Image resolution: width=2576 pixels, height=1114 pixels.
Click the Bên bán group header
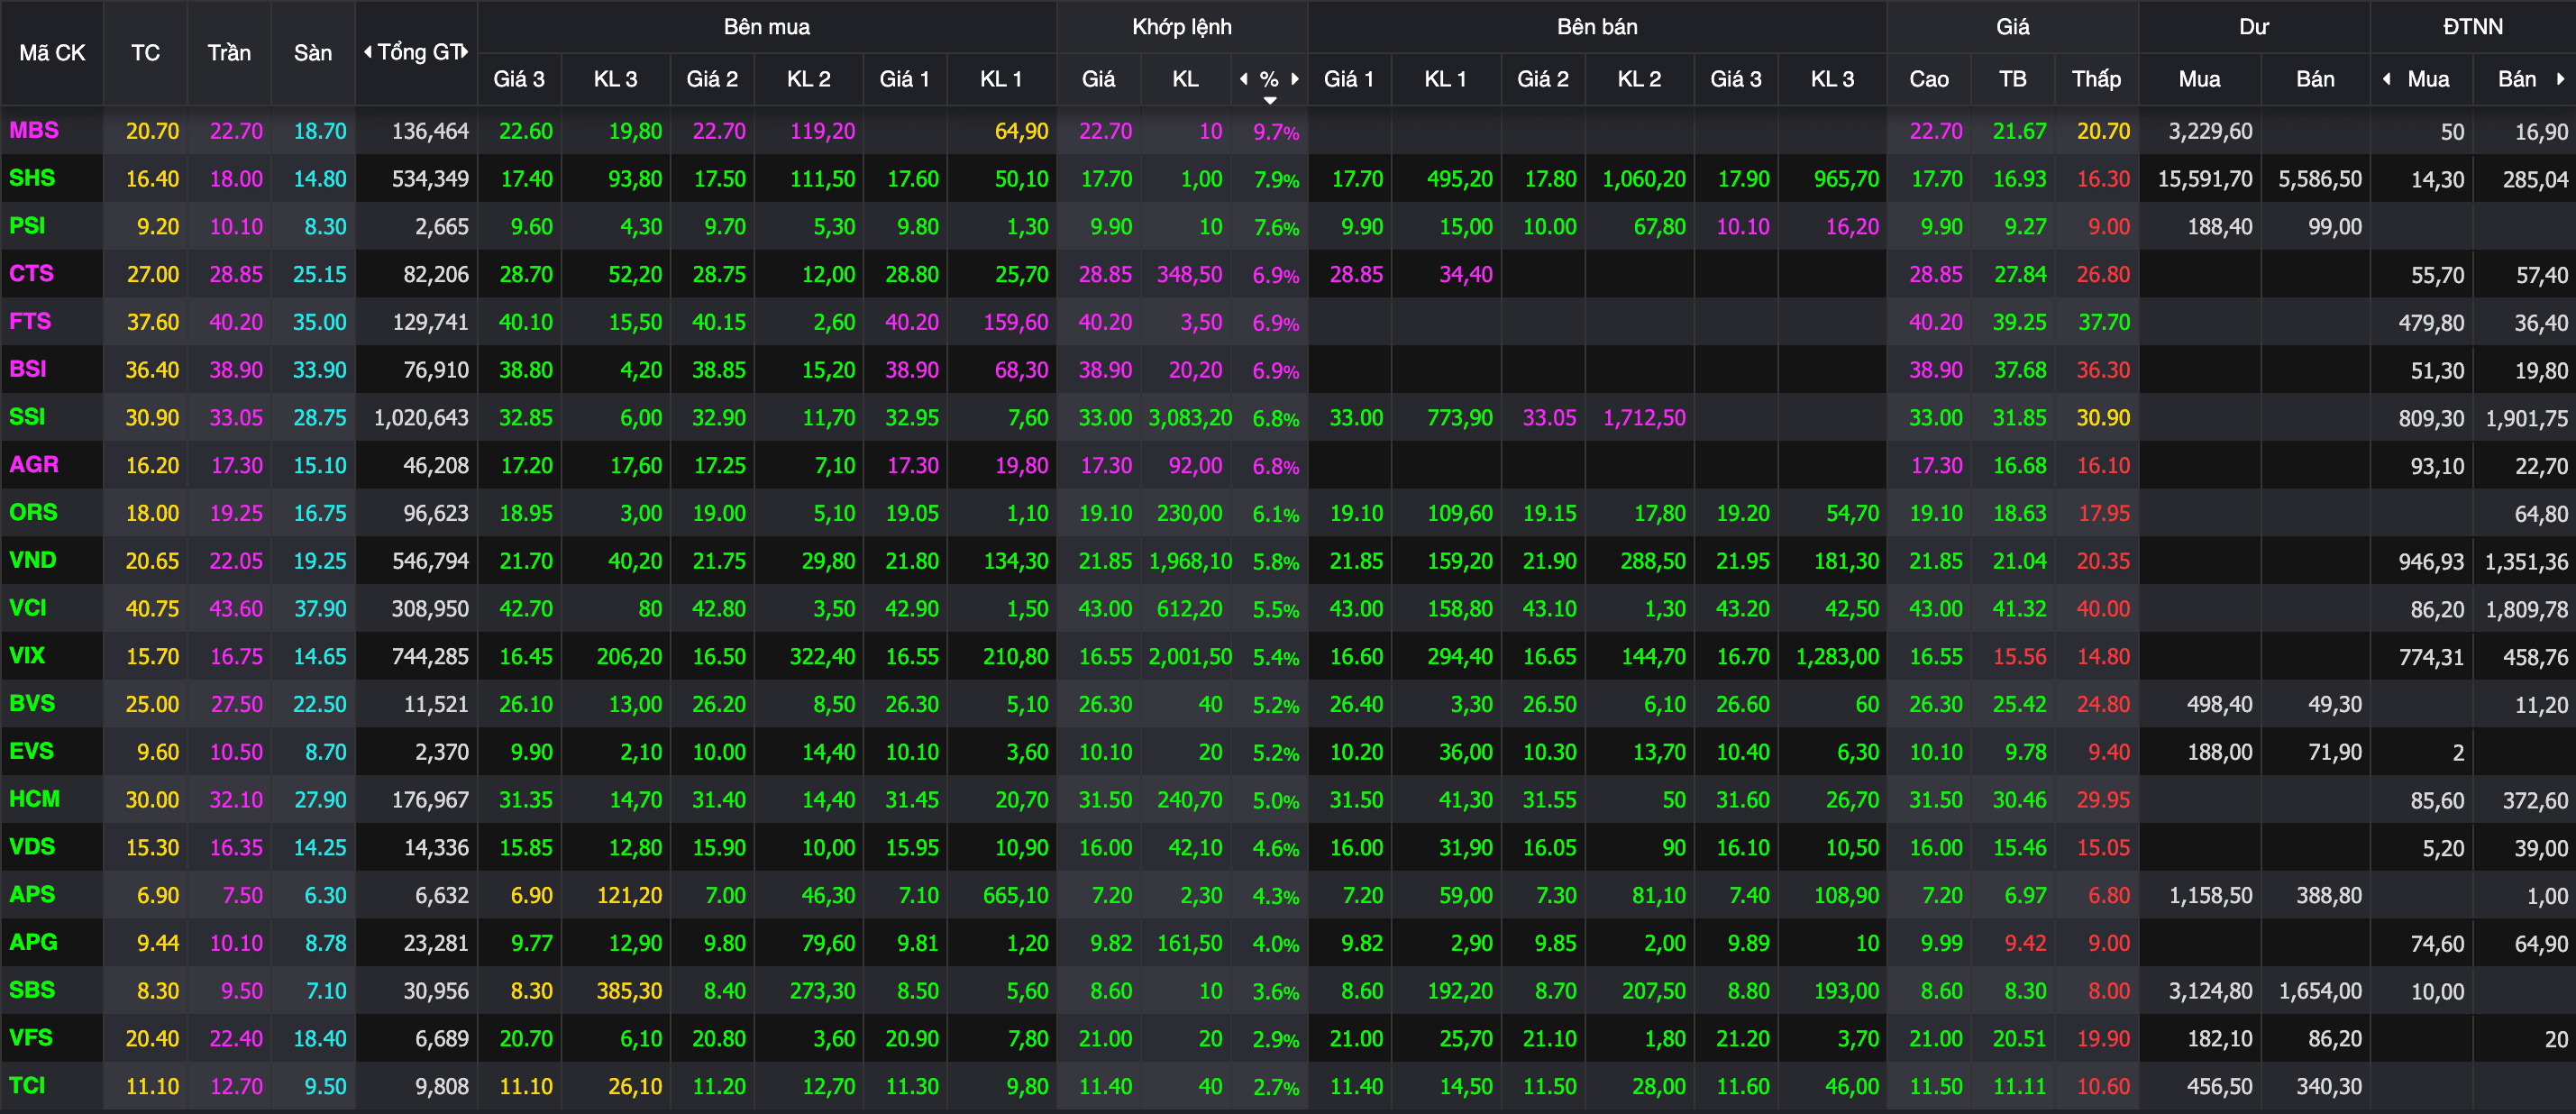pos(1597,27)
